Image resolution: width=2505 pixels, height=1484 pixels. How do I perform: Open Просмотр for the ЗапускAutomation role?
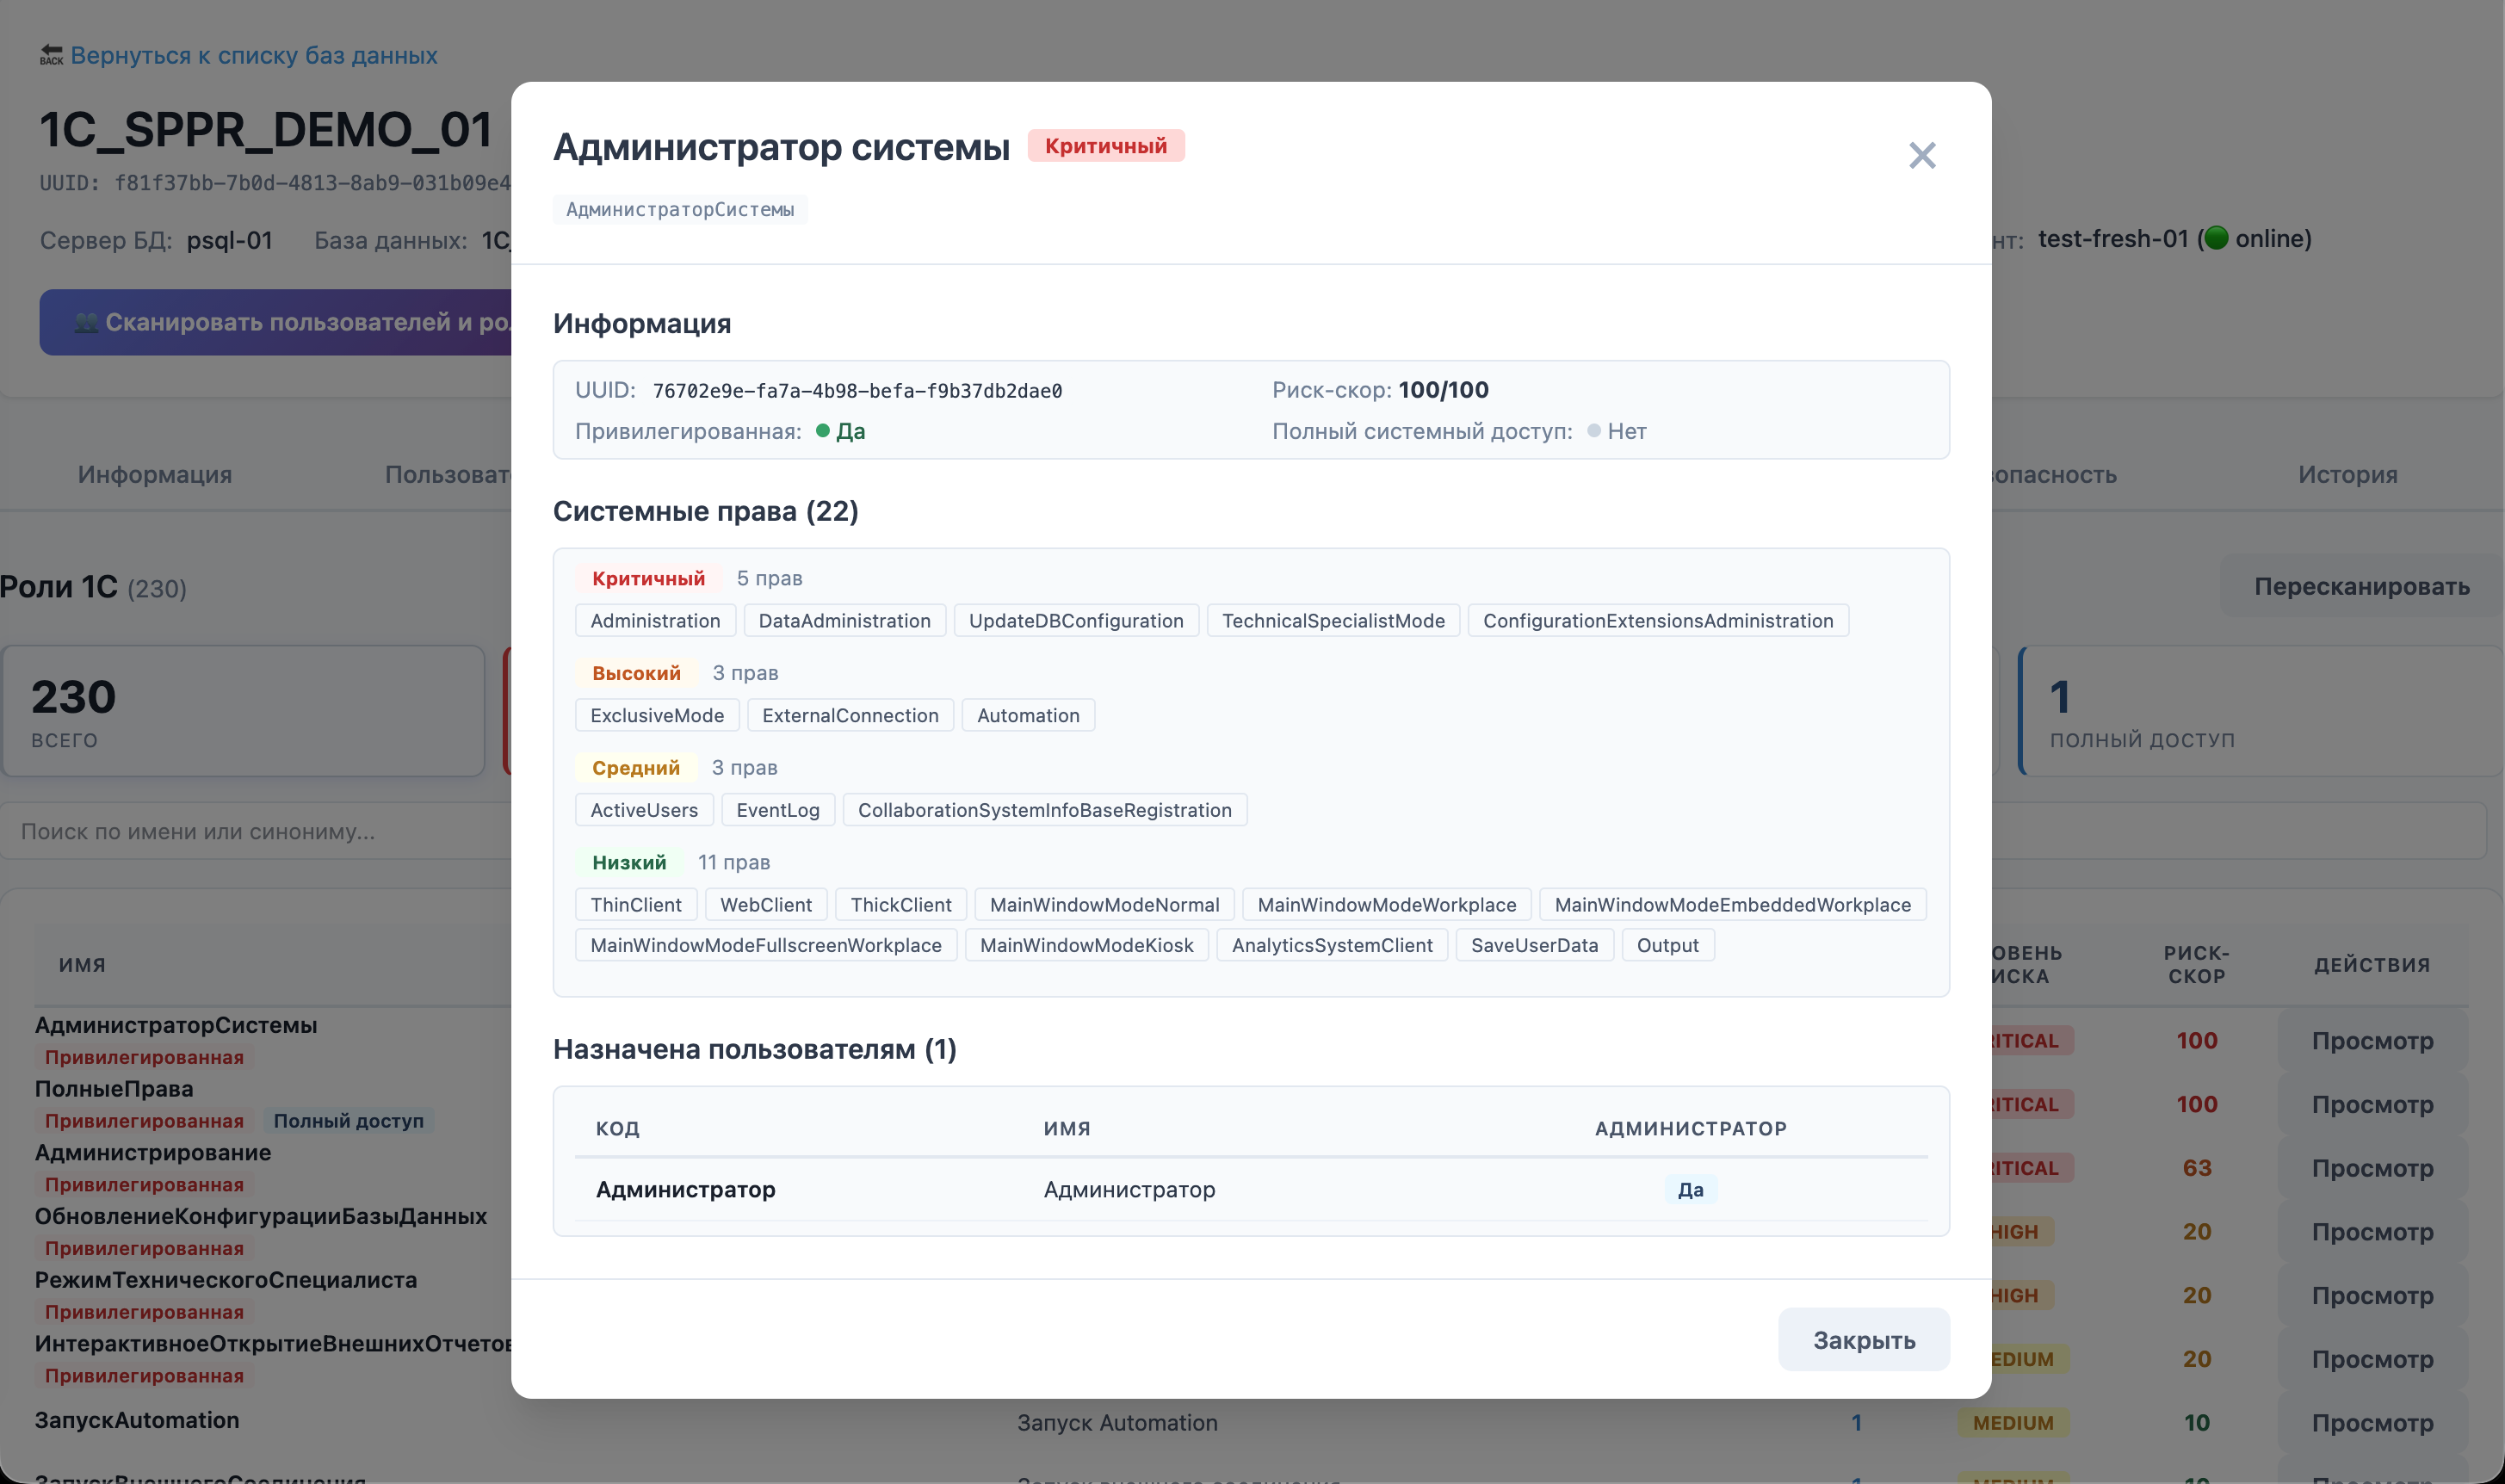click(x=2371, y=1422)
